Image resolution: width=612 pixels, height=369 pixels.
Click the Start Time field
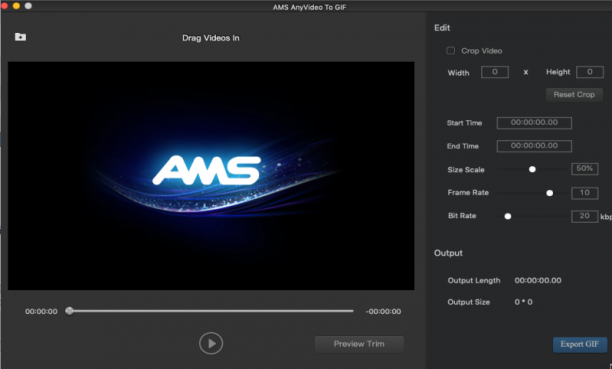[x=534, y=123]
